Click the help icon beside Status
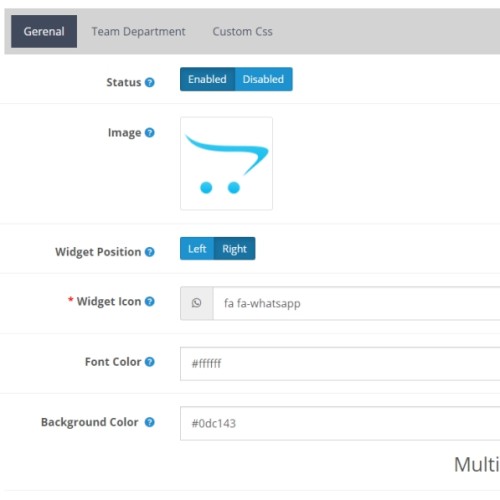This screenshot has width=500, height=500. point(150,82)
